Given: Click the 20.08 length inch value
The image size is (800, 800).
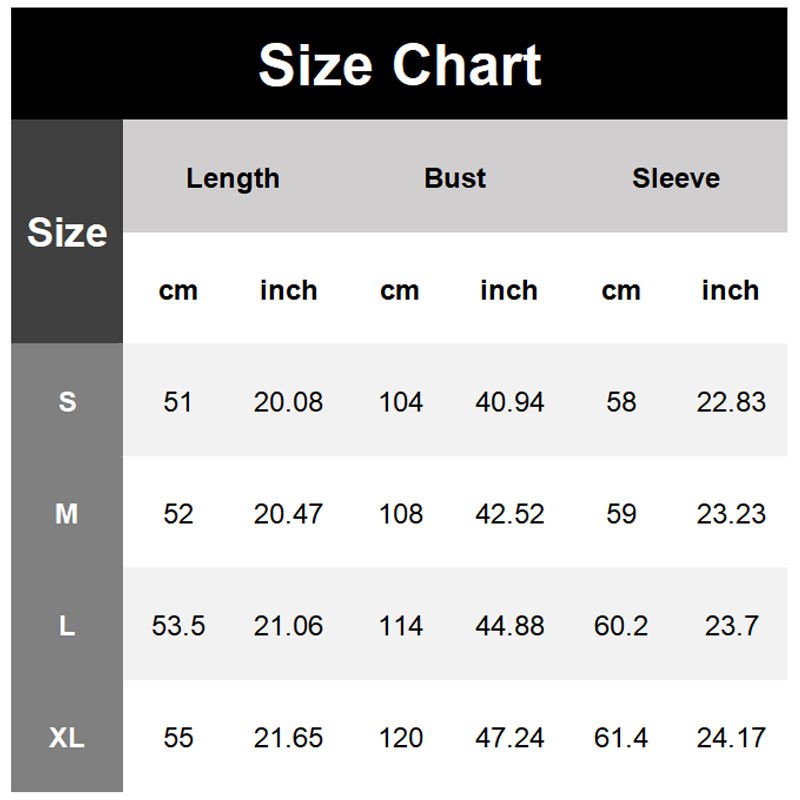Looking at the screenshot, I should pos(288,402).
